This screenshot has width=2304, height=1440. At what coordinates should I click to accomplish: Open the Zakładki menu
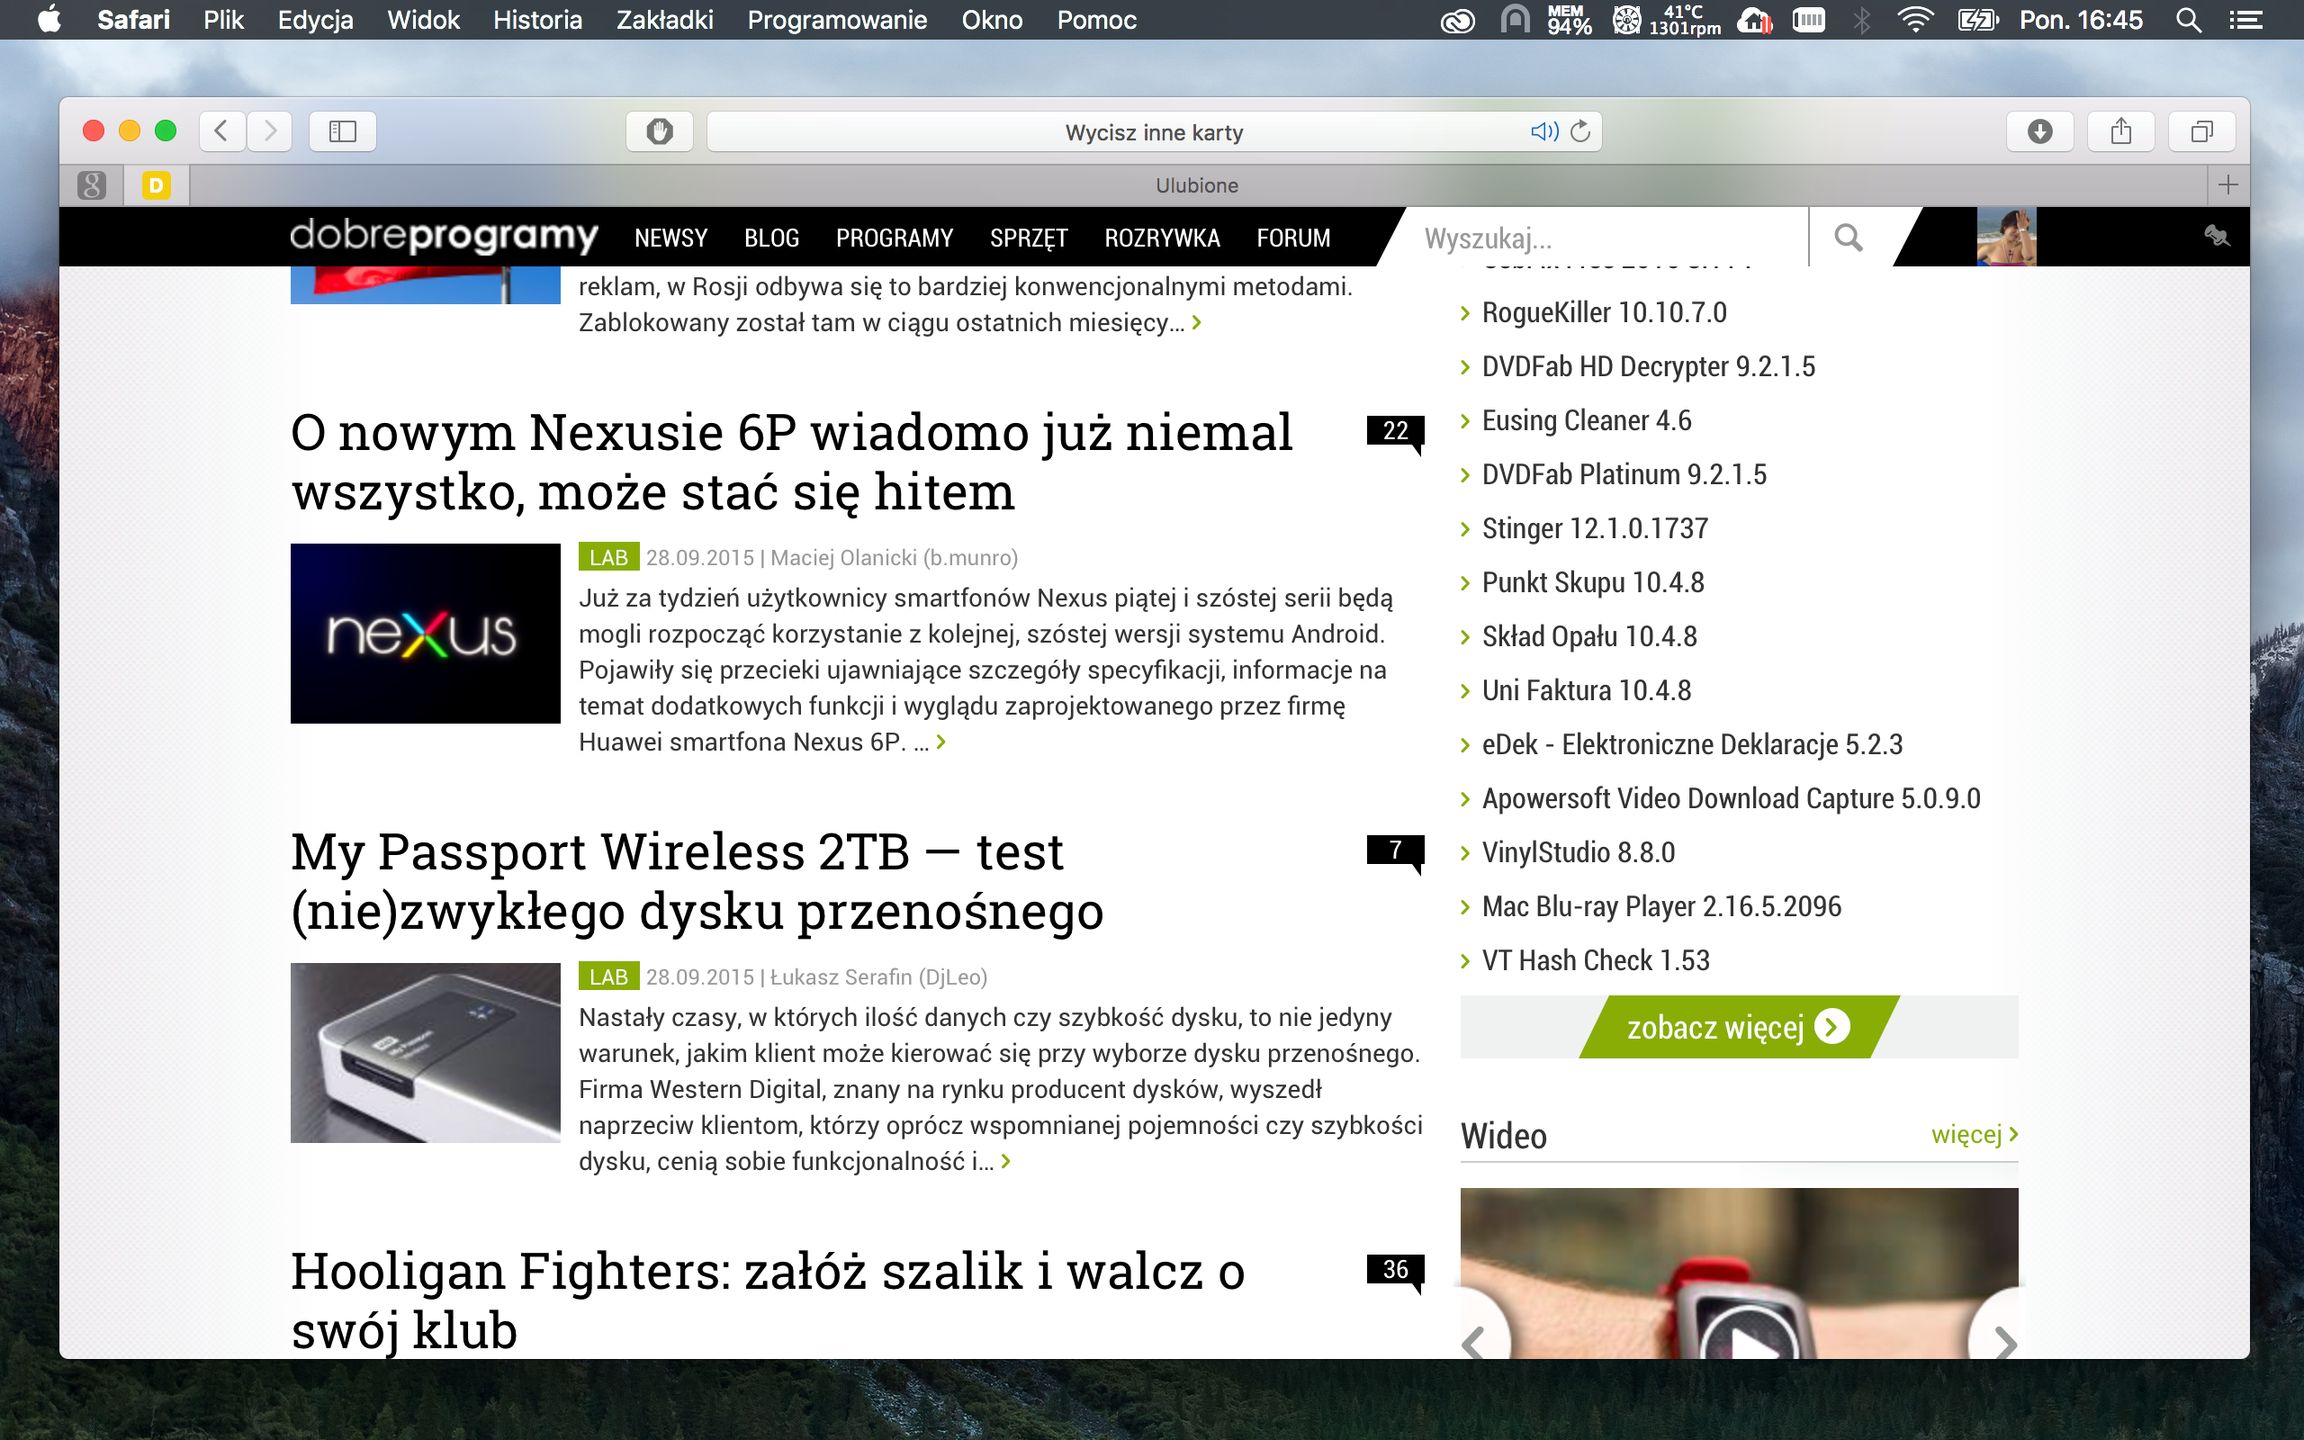point(667,19)
